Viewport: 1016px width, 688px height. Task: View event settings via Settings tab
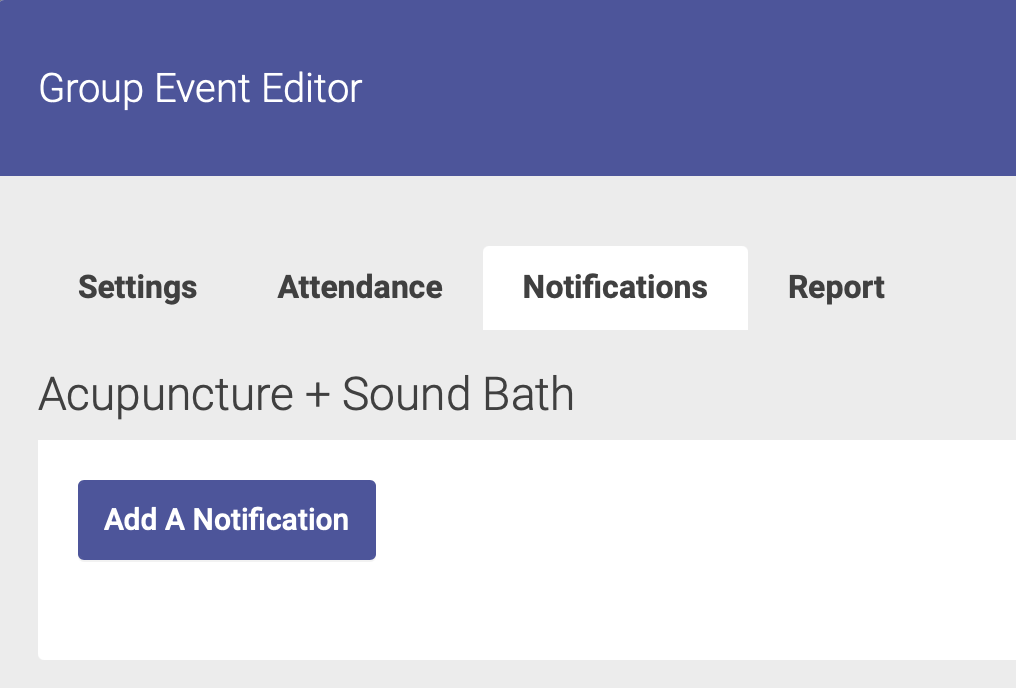coord(137,288)
